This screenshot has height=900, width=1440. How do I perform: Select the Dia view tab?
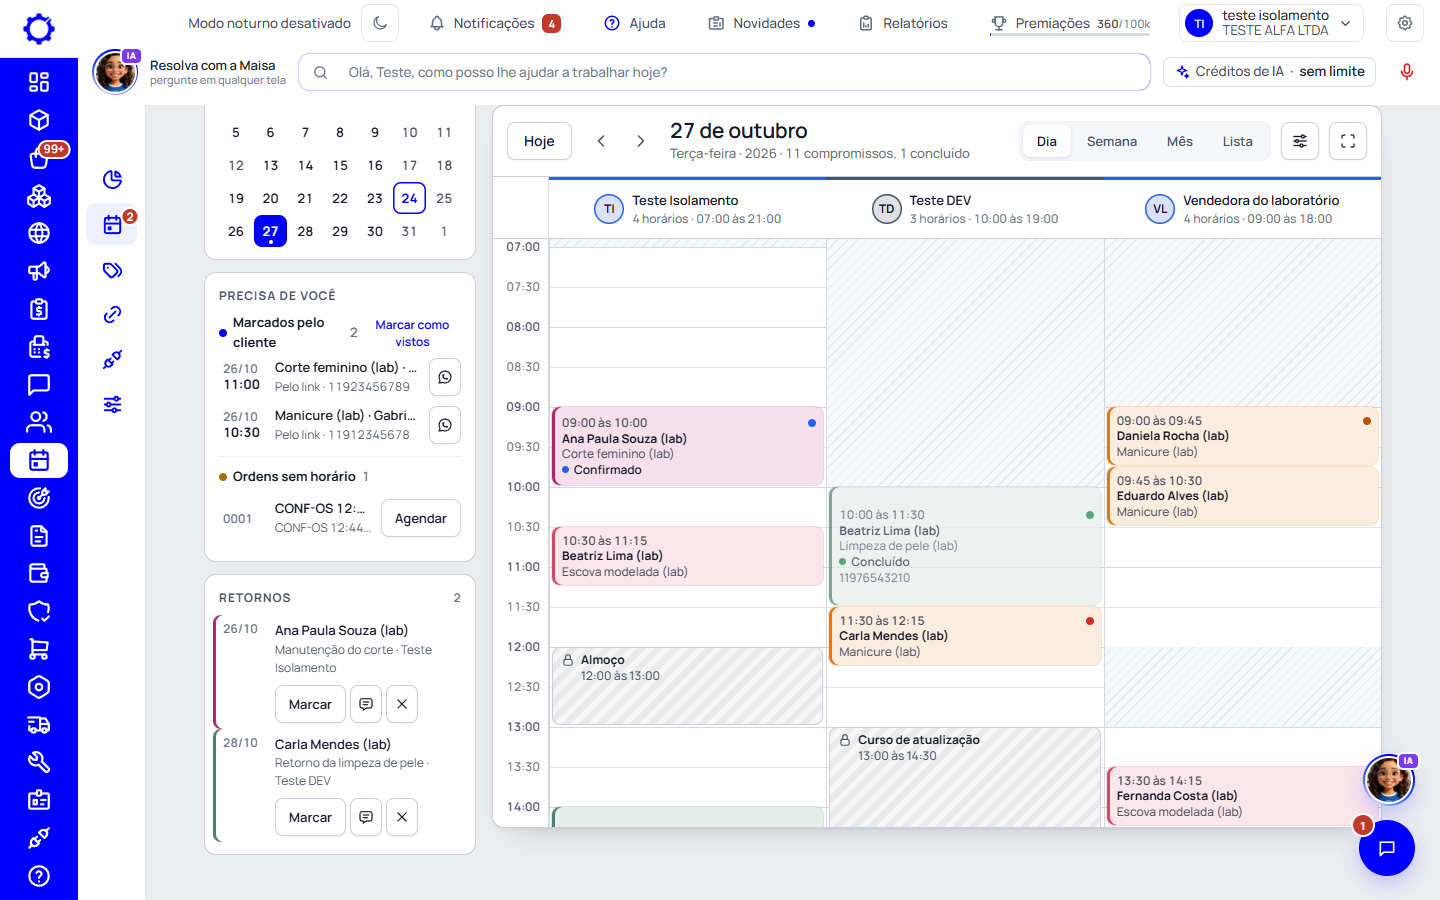[x=1047, y=141]
